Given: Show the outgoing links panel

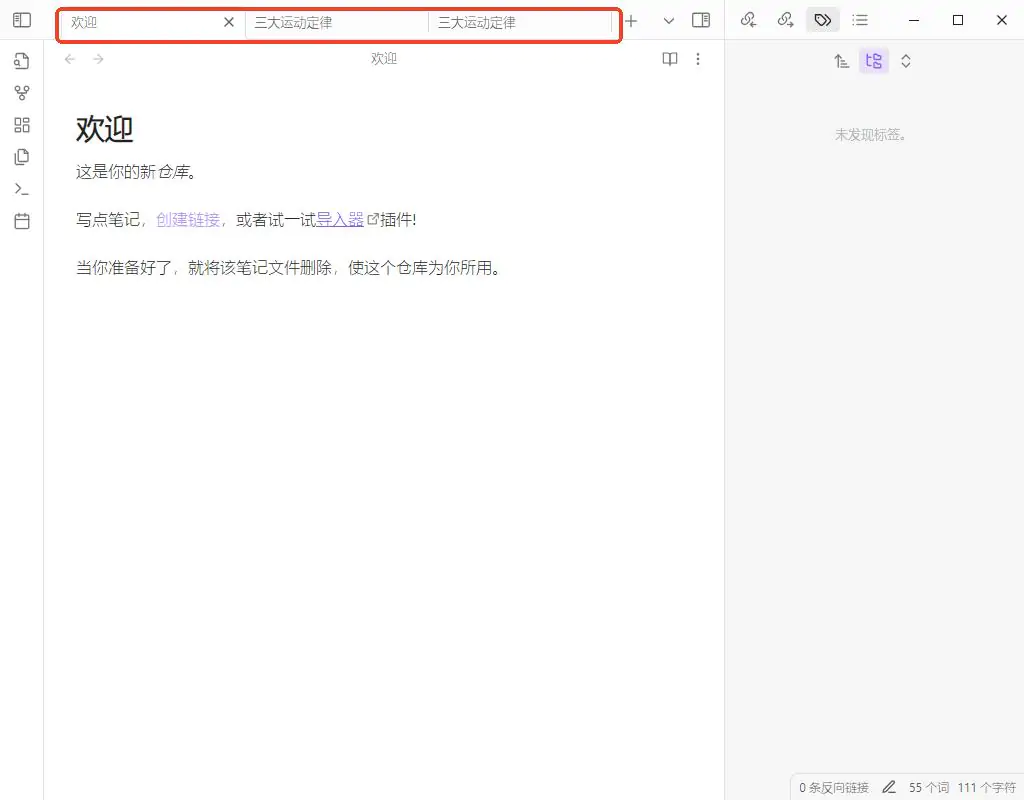Looking at the screenshot, I should pyautogui.click(x=785, y=20).
